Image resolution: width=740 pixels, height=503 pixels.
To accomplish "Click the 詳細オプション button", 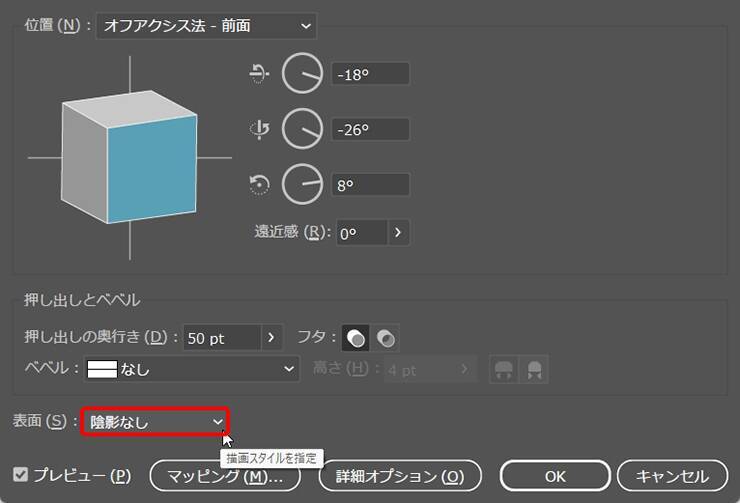I will pos(400,476).
